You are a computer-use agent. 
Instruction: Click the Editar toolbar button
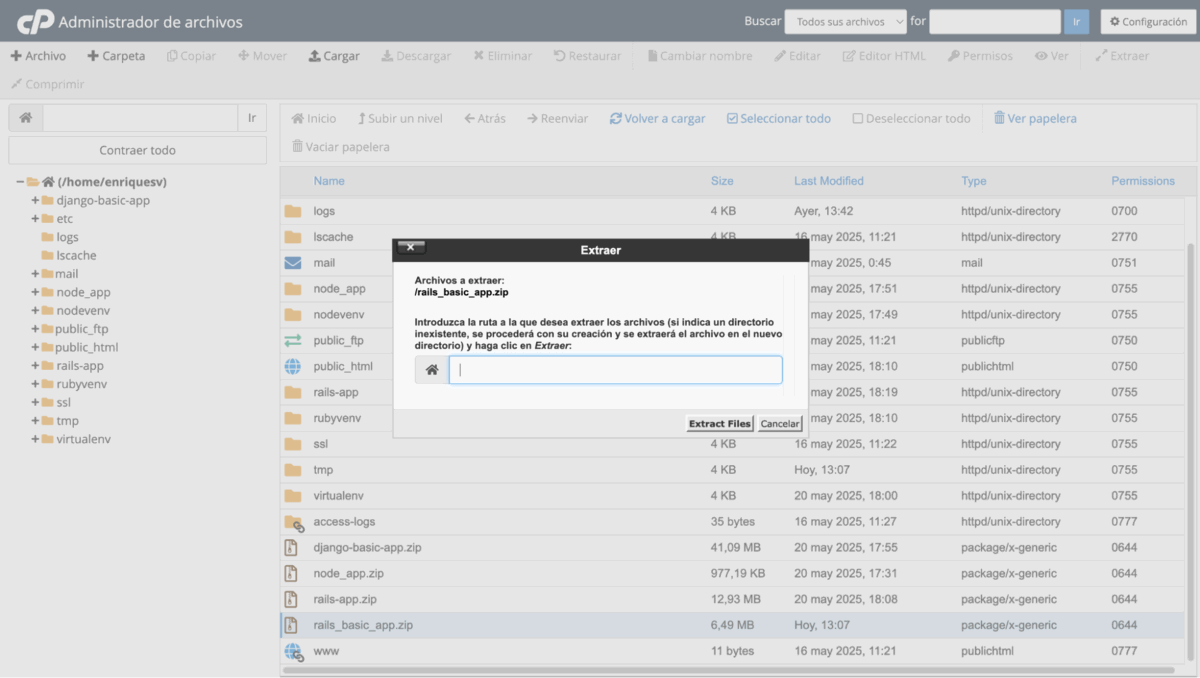pos(798,56)
